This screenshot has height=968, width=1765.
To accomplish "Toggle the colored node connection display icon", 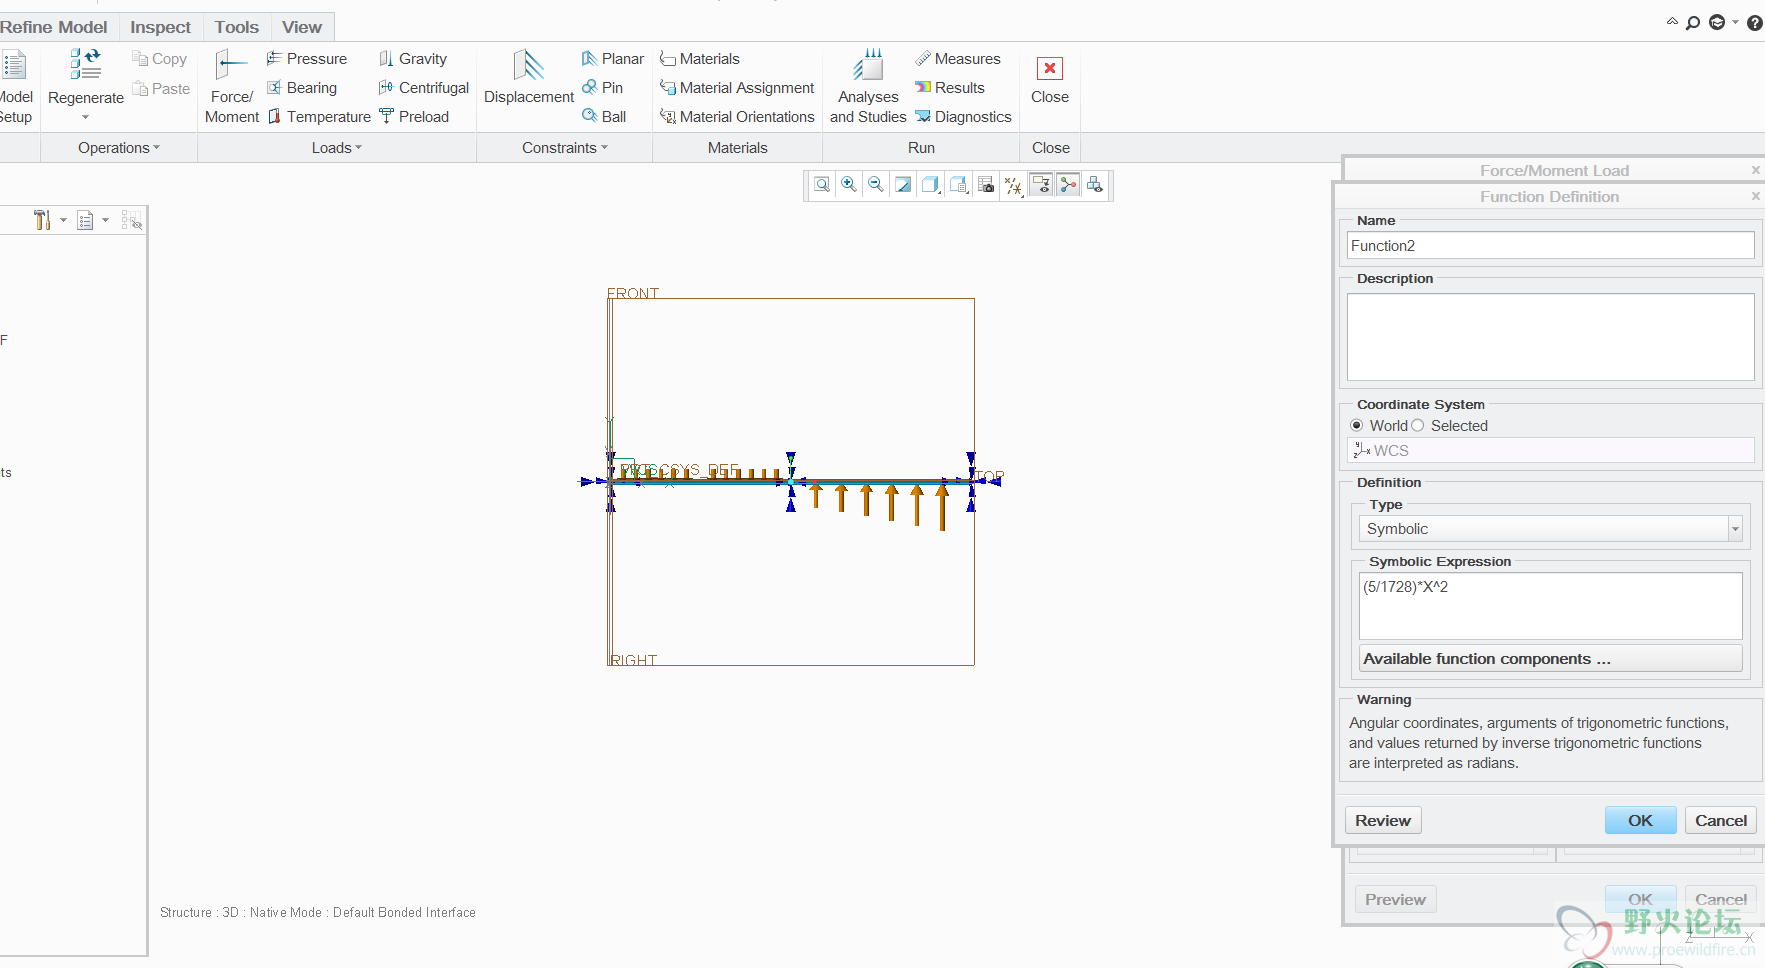I will coord(1068,185).
